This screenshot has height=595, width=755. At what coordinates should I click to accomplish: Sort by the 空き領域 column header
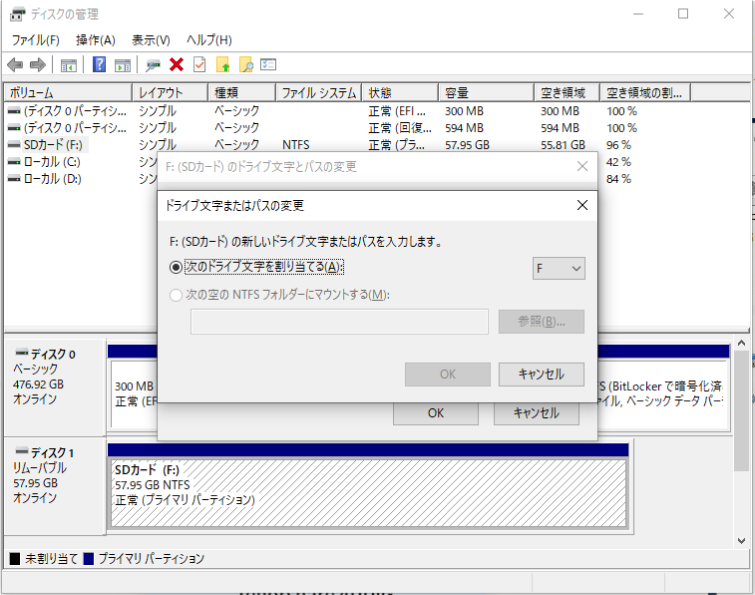[x=567, y=92]
